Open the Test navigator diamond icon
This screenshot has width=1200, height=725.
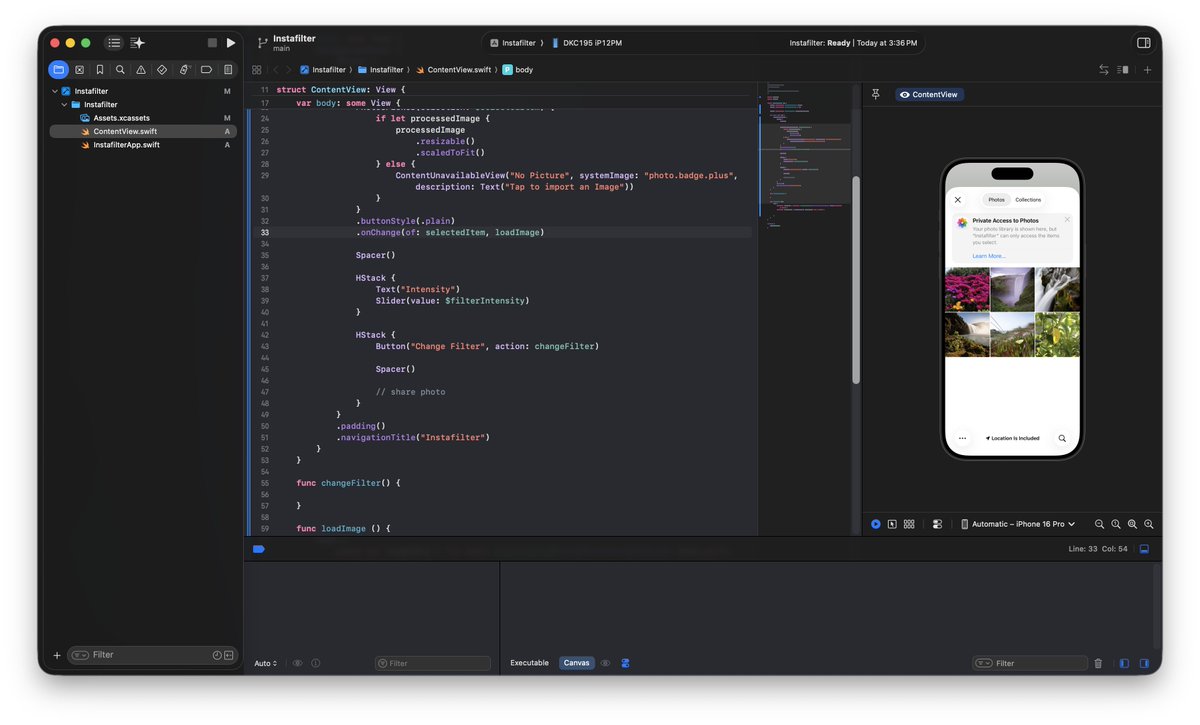(162, 70)
